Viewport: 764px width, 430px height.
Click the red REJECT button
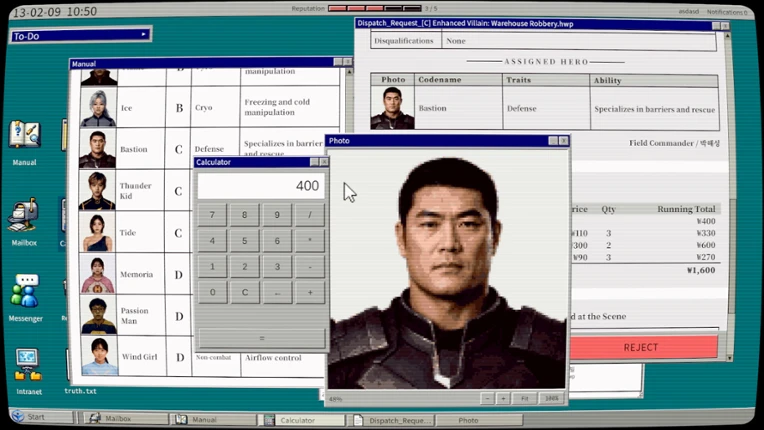640,347
